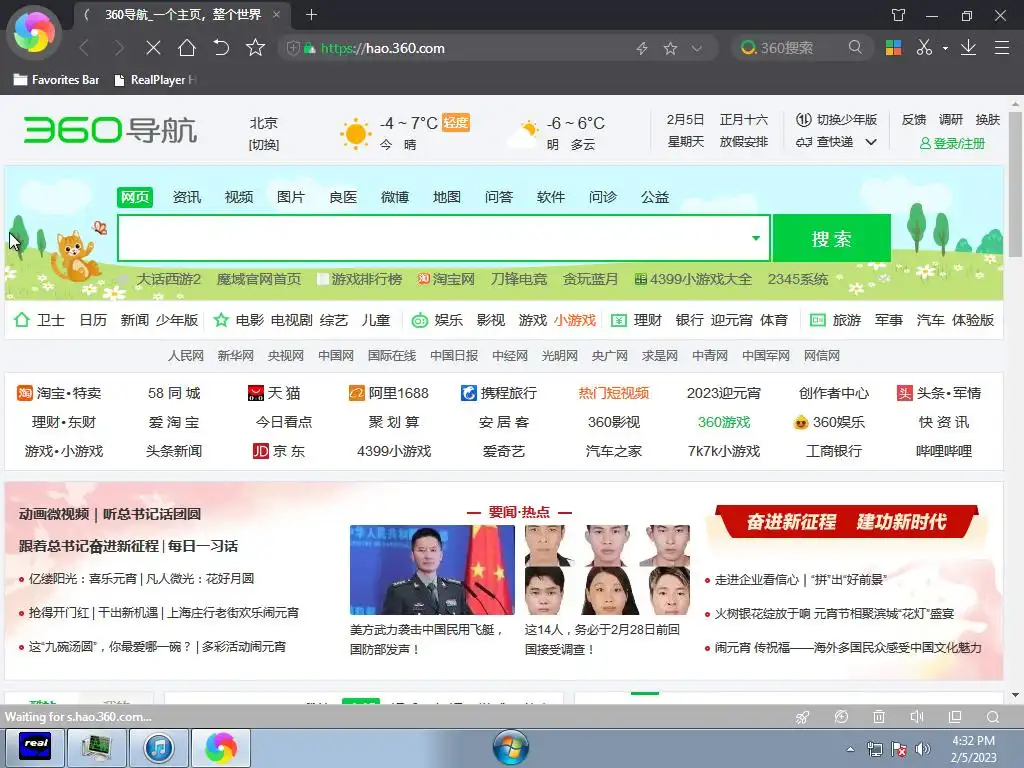This screenshot has height=768, width=1024.
Task: Open 哔哩哔哩 site link
Action: coord(944,451)
